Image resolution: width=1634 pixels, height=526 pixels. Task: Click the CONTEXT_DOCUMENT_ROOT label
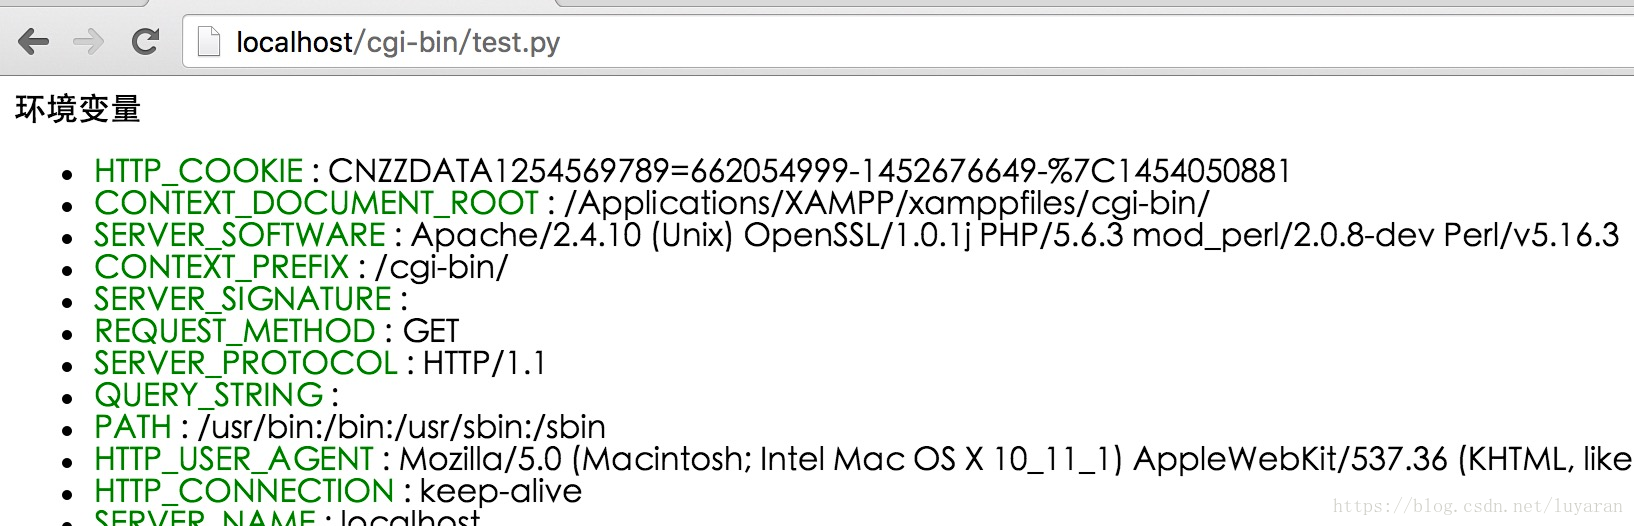[x=316, y=203]
